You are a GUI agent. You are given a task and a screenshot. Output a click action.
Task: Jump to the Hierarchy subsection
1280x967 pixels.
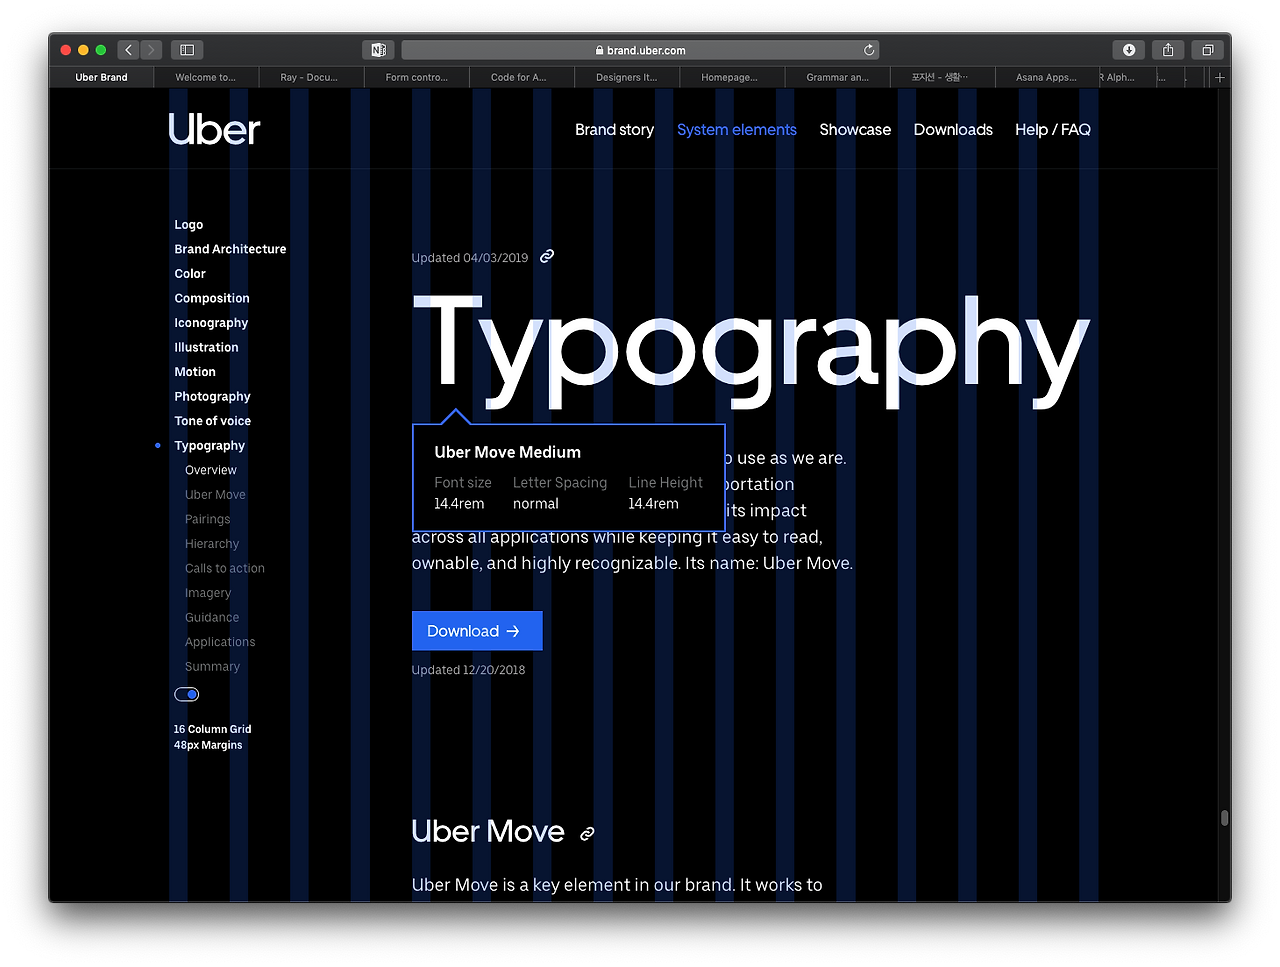click(x=212, y=544)
